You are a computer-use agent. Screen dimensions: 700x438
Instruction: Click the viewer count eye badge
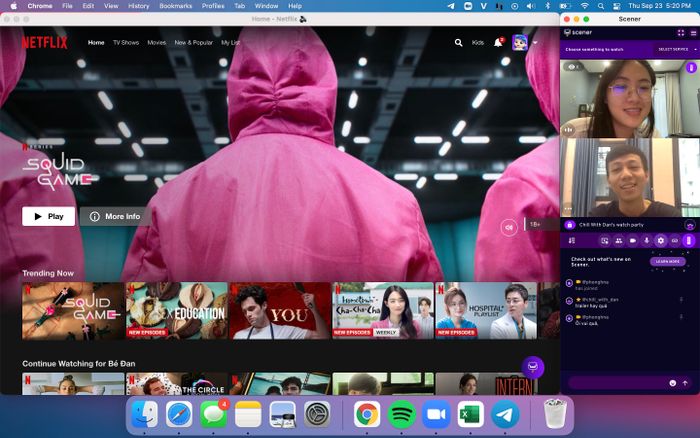[573, 67]
